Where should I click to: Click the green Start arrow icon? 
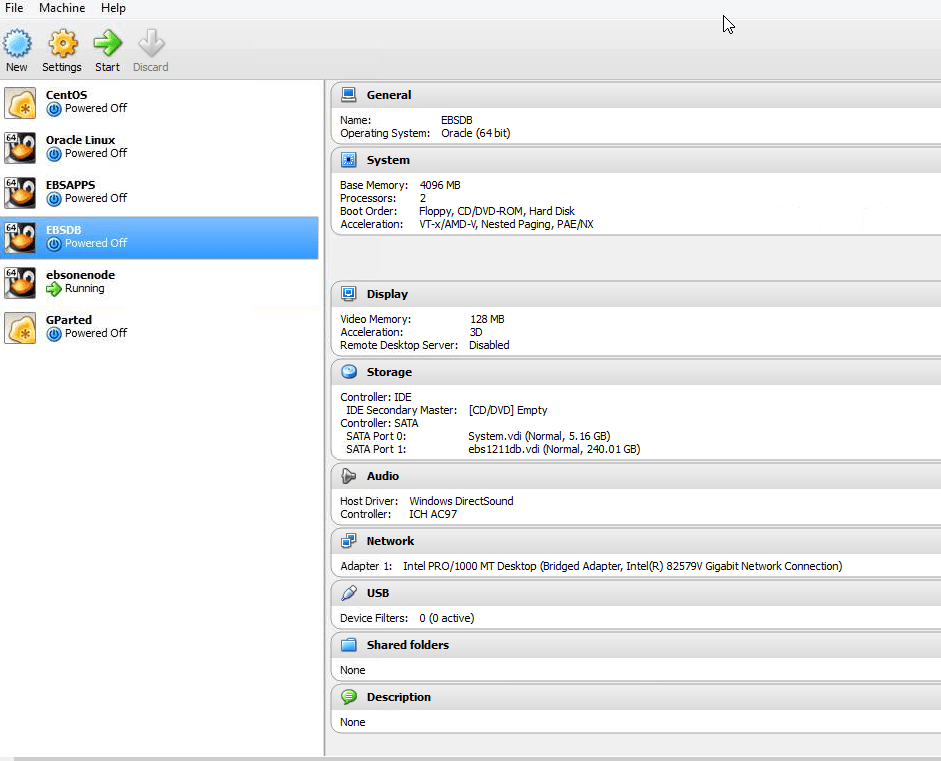tap(107, 43)
